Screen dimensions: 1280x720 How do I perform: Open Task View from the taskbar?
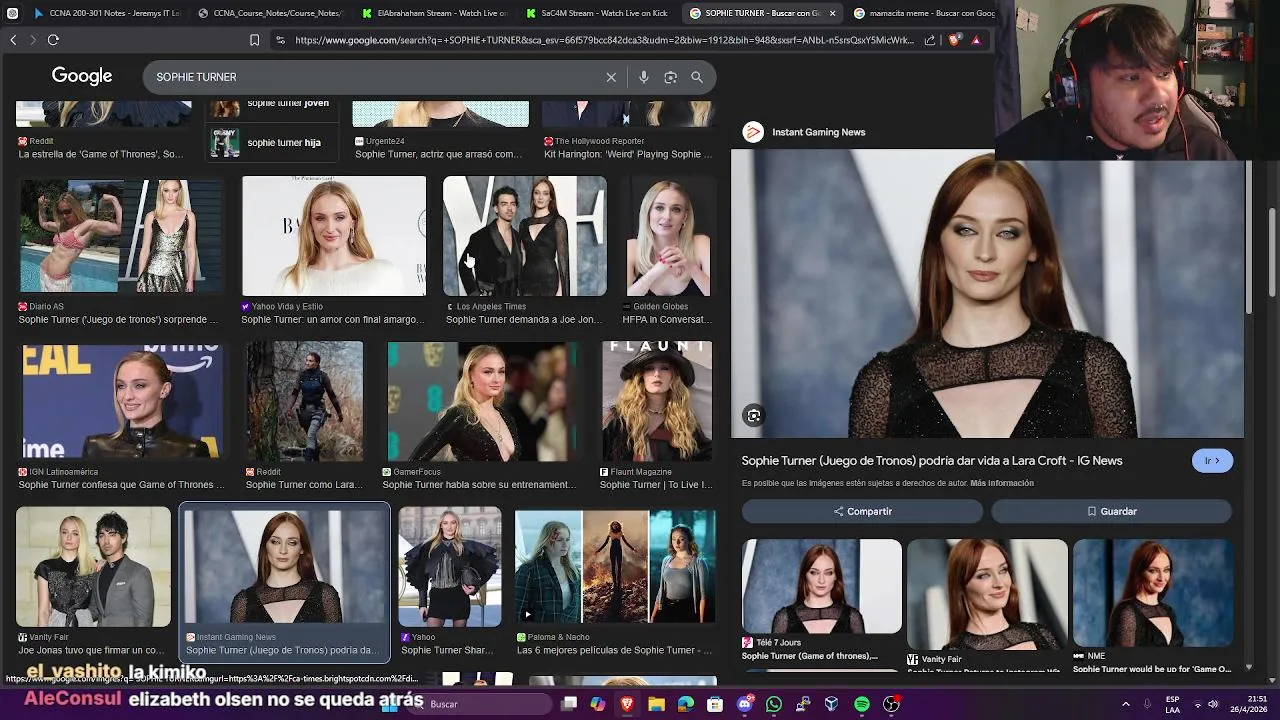click(569, 704)
